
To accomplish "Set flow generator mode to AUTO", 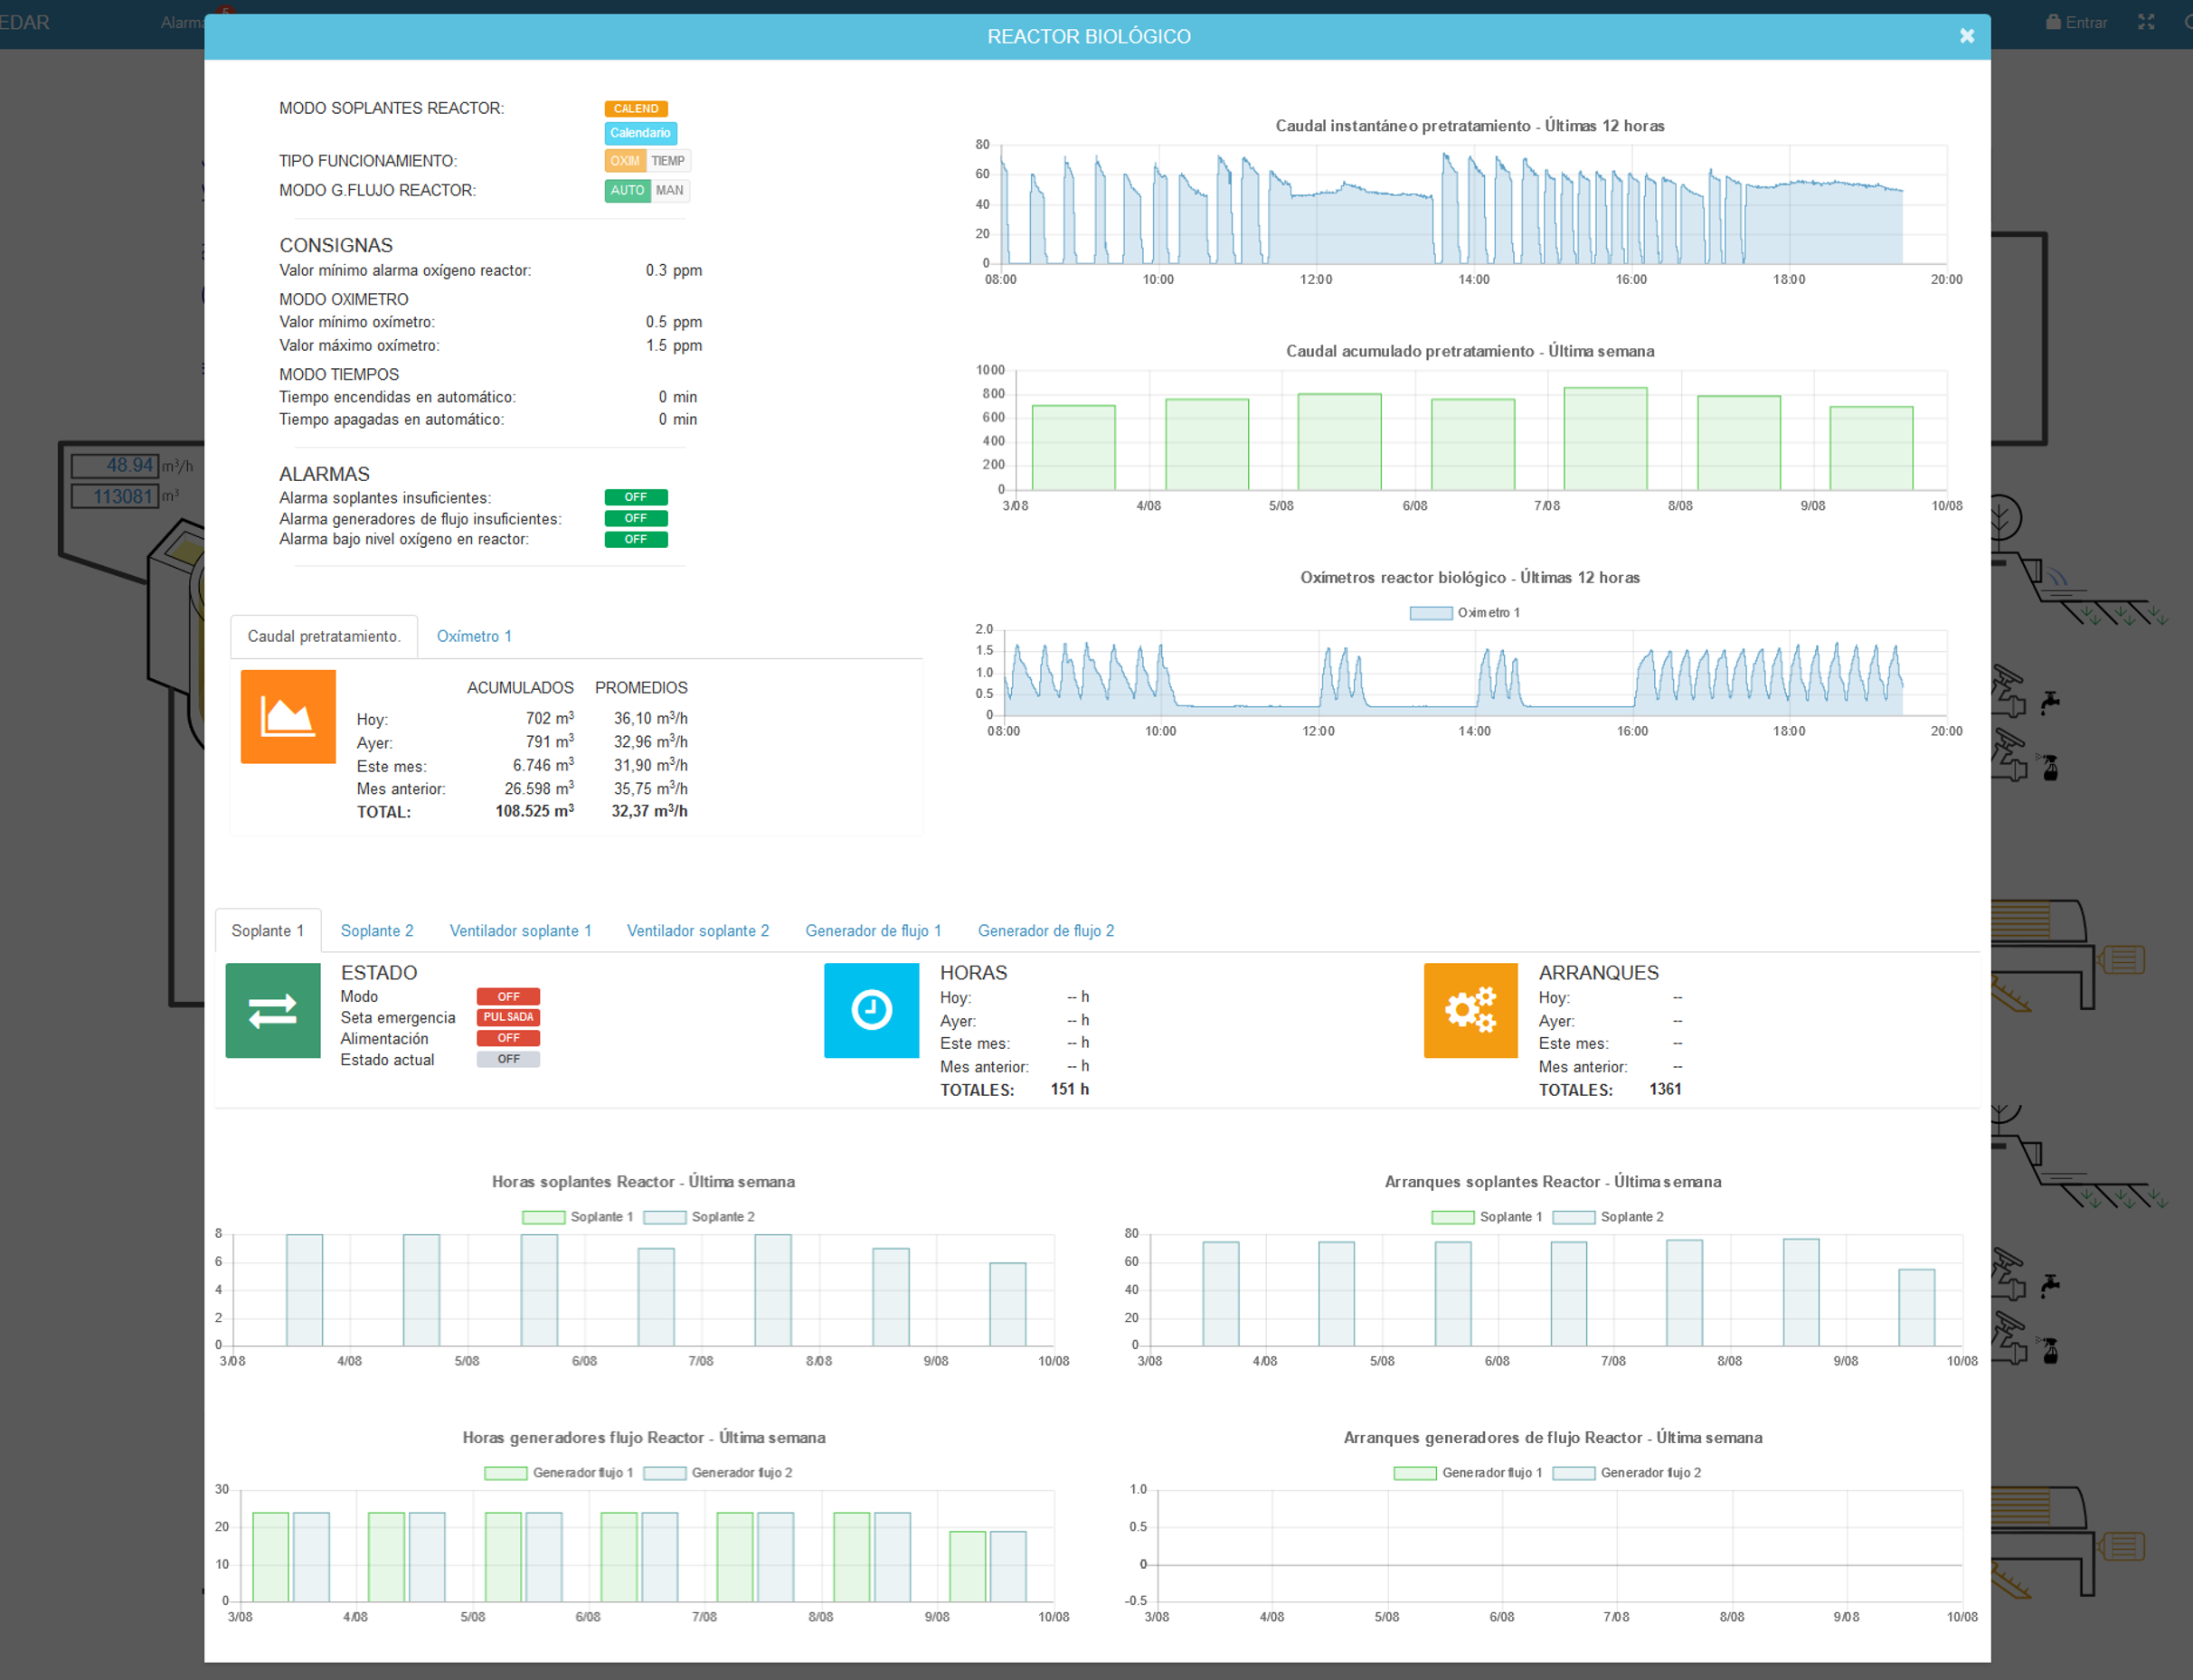I will click(627, 190).
